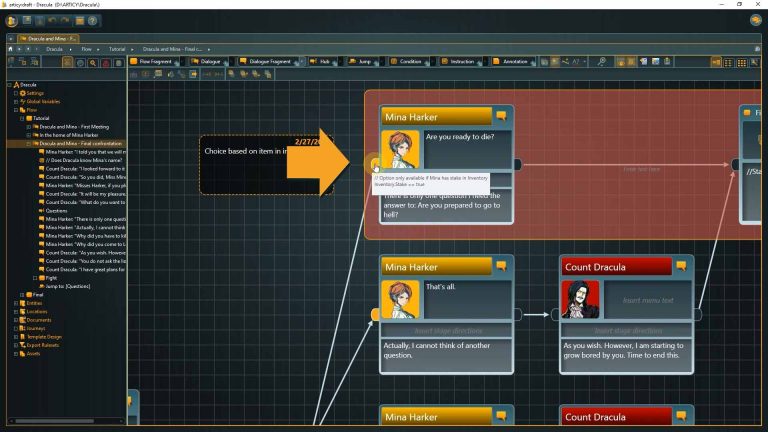The height and width of the screenshot is (432, 768).
Task: Click the connection line style icon beside A7
Action: point(565,61)
